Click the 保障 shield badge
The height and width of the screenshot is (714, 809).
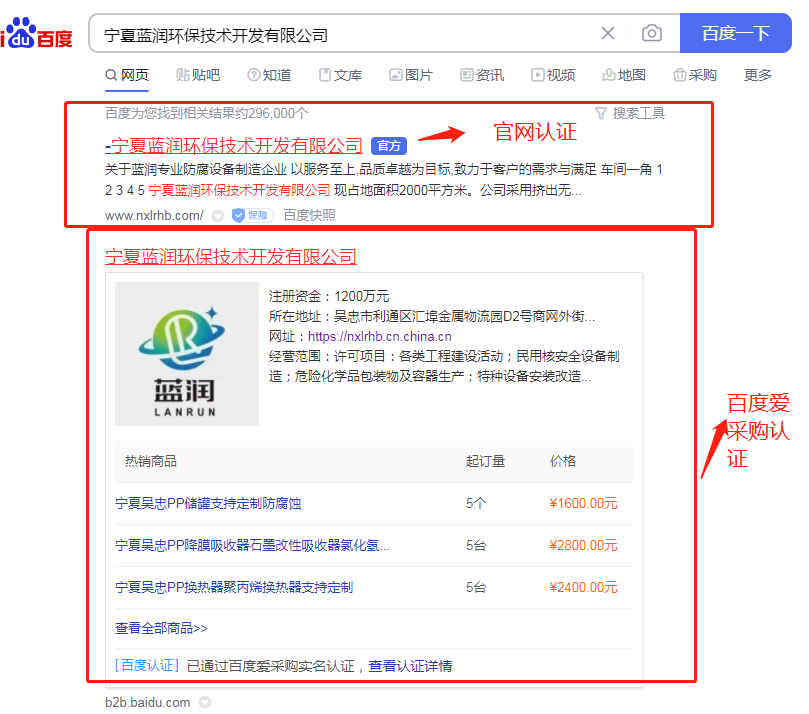252,215
